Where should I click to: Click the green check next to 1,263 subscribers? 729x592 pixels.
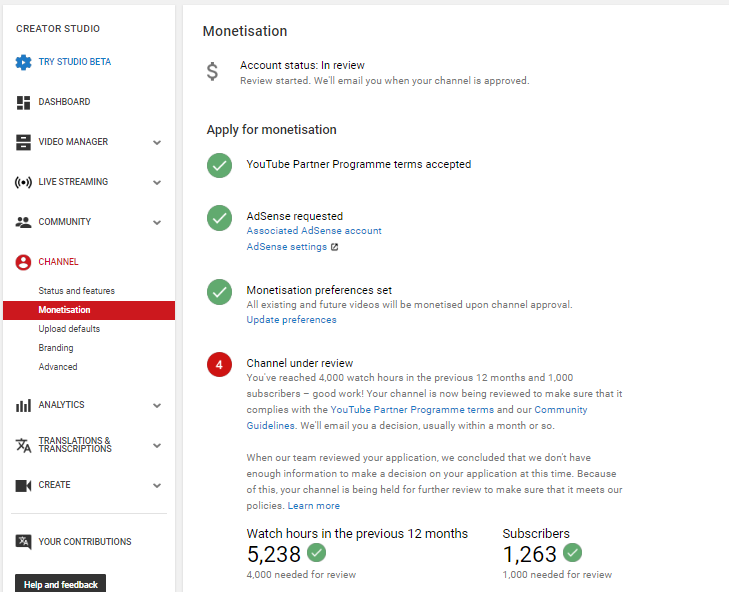[572, 552]
